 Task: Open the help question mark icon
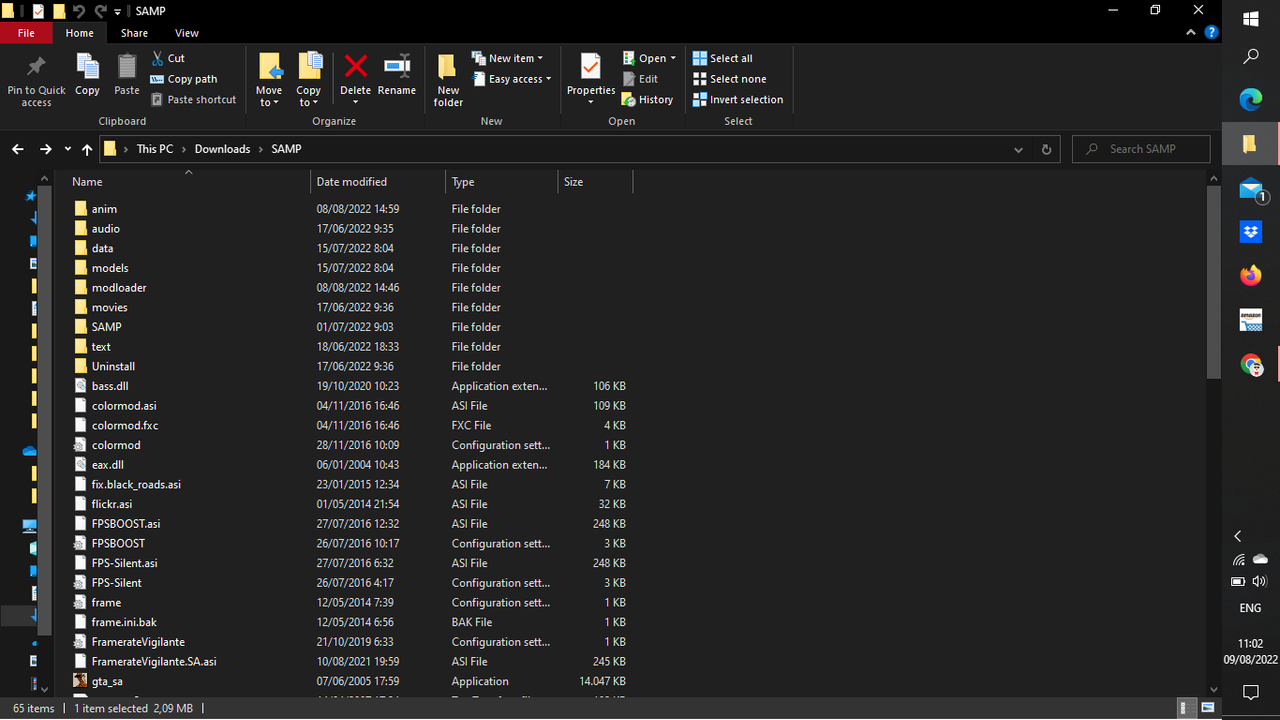tap(1212, 33)
